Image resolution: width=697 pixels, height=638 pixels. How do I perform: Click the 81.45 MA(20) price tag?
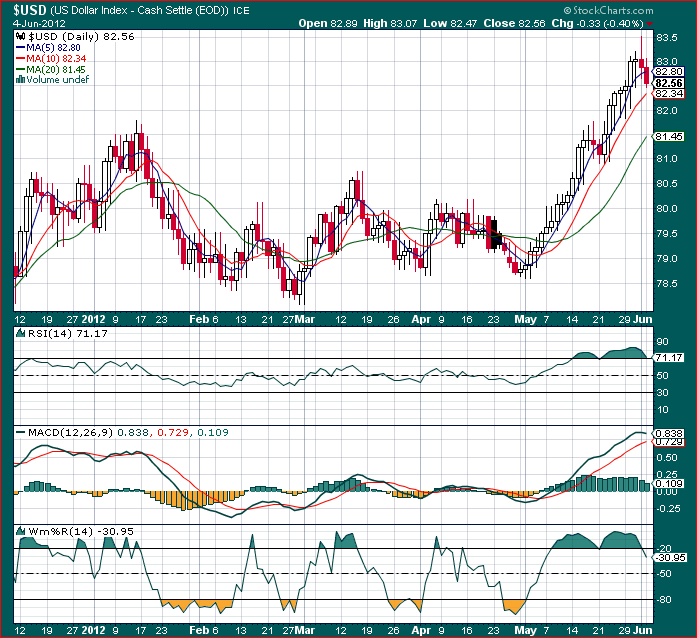click(668, 136)
